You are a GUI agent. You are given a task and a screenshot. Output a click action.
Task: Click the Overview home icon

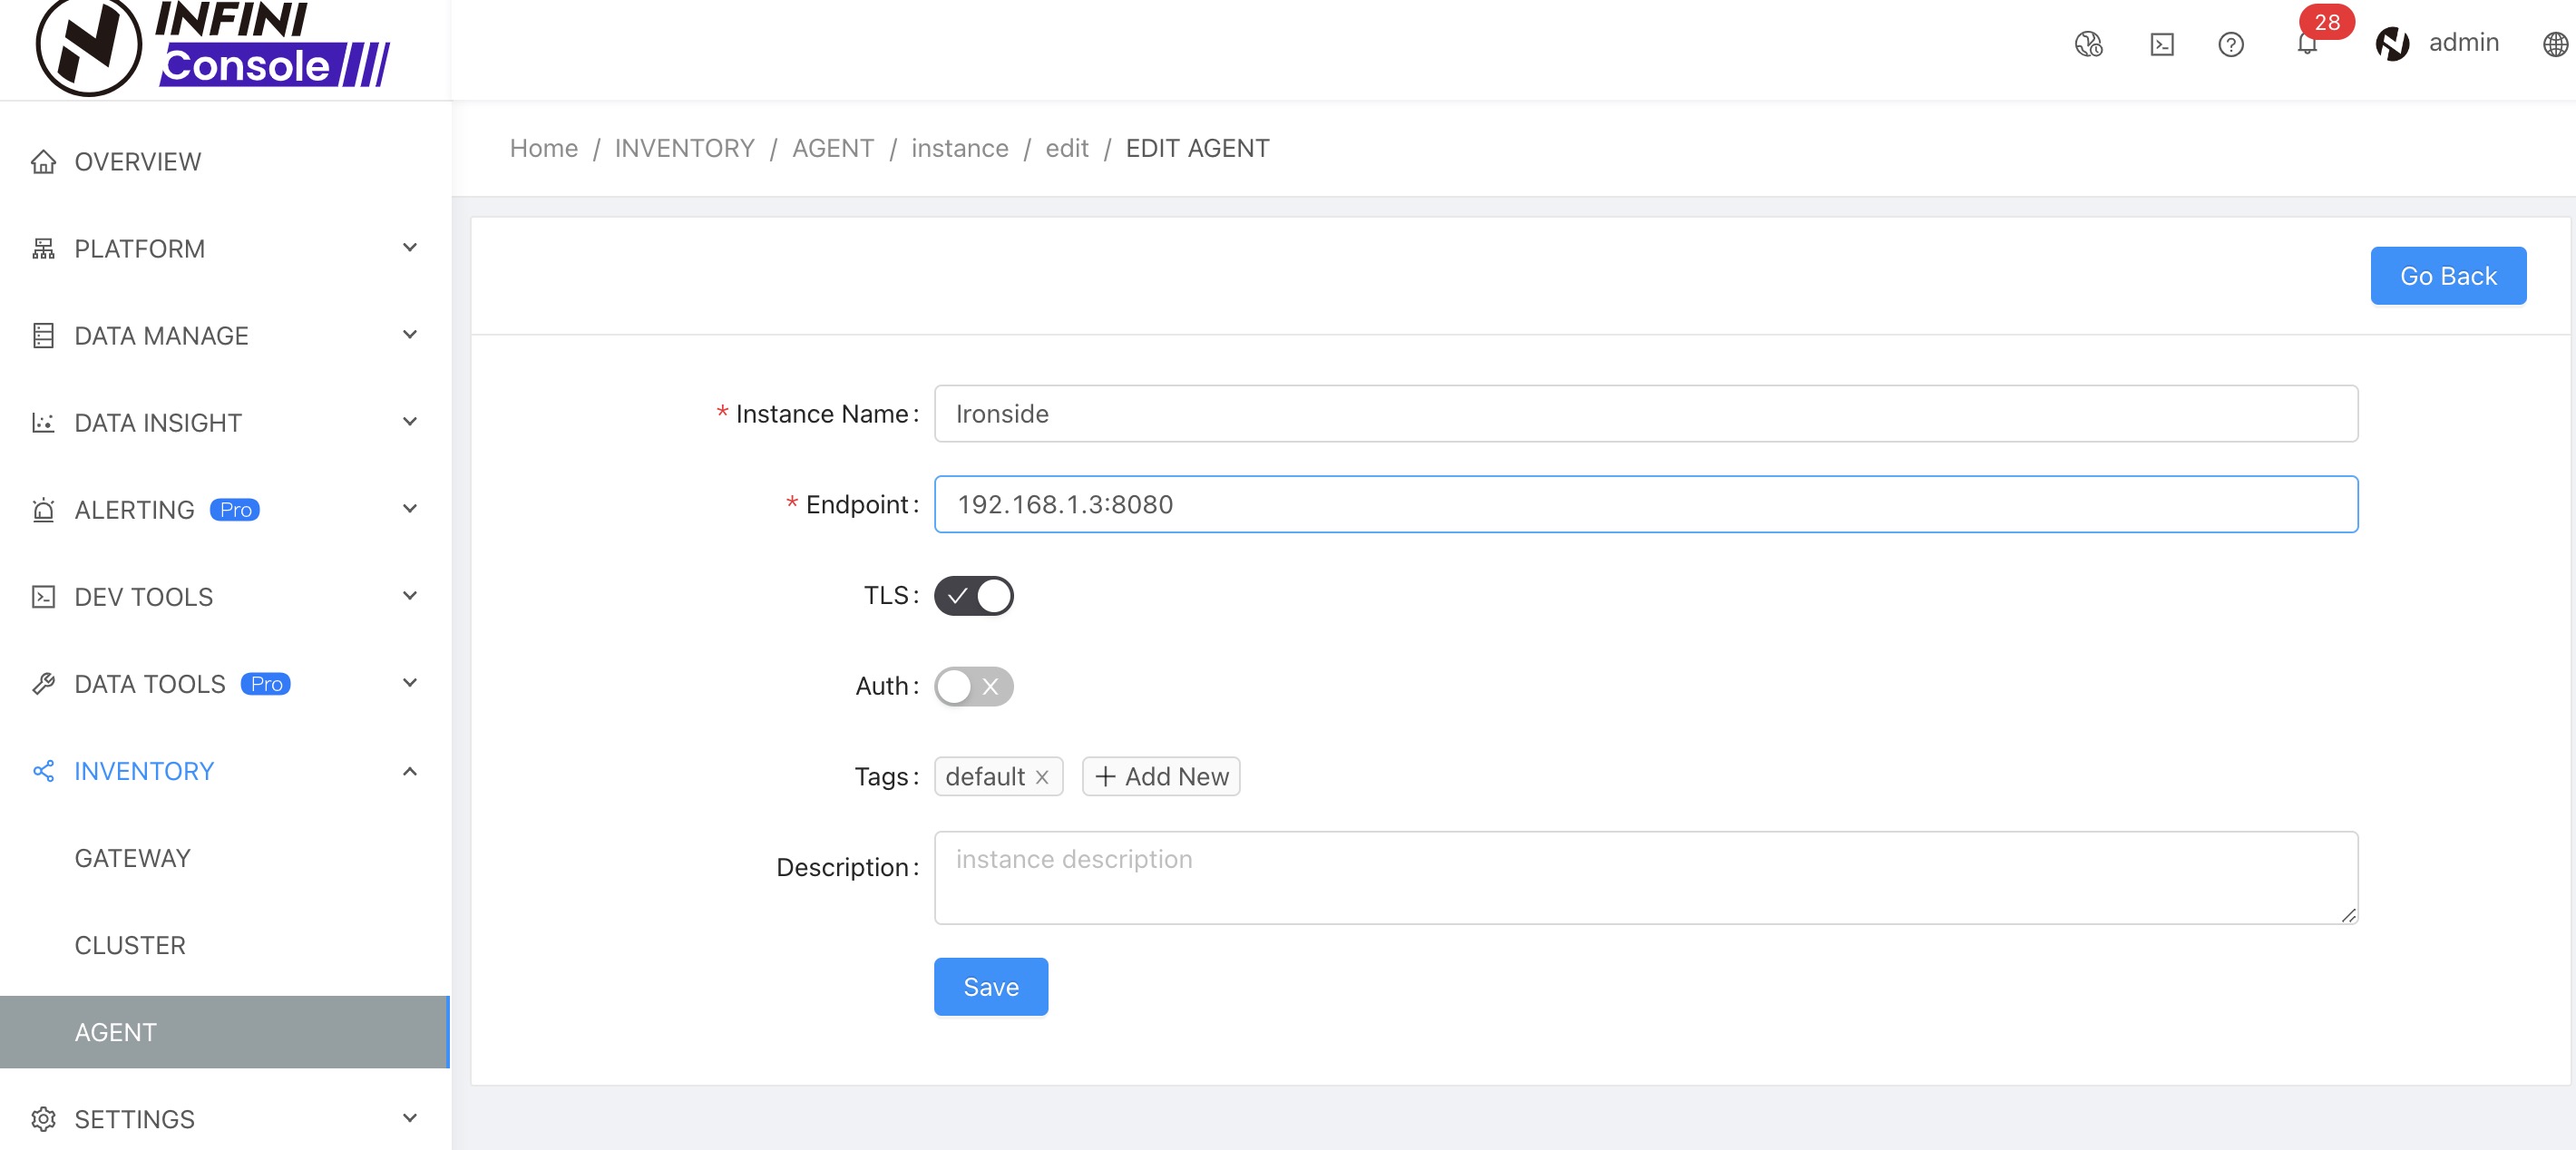coord(43,161)
